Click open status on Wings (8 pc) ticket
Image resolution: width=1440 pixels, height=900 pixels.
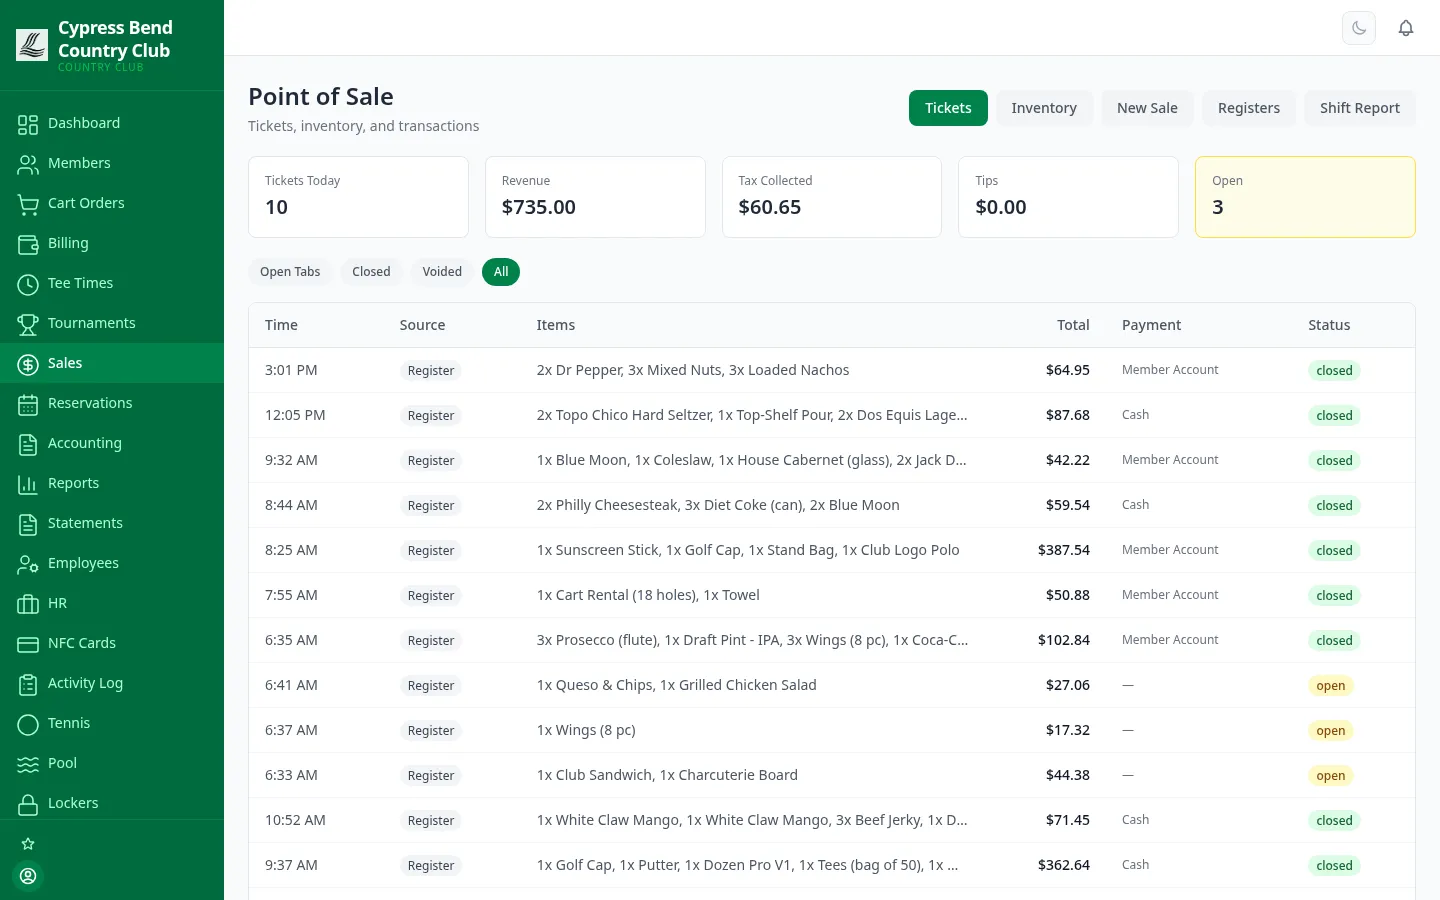(x=1331, y=731)
